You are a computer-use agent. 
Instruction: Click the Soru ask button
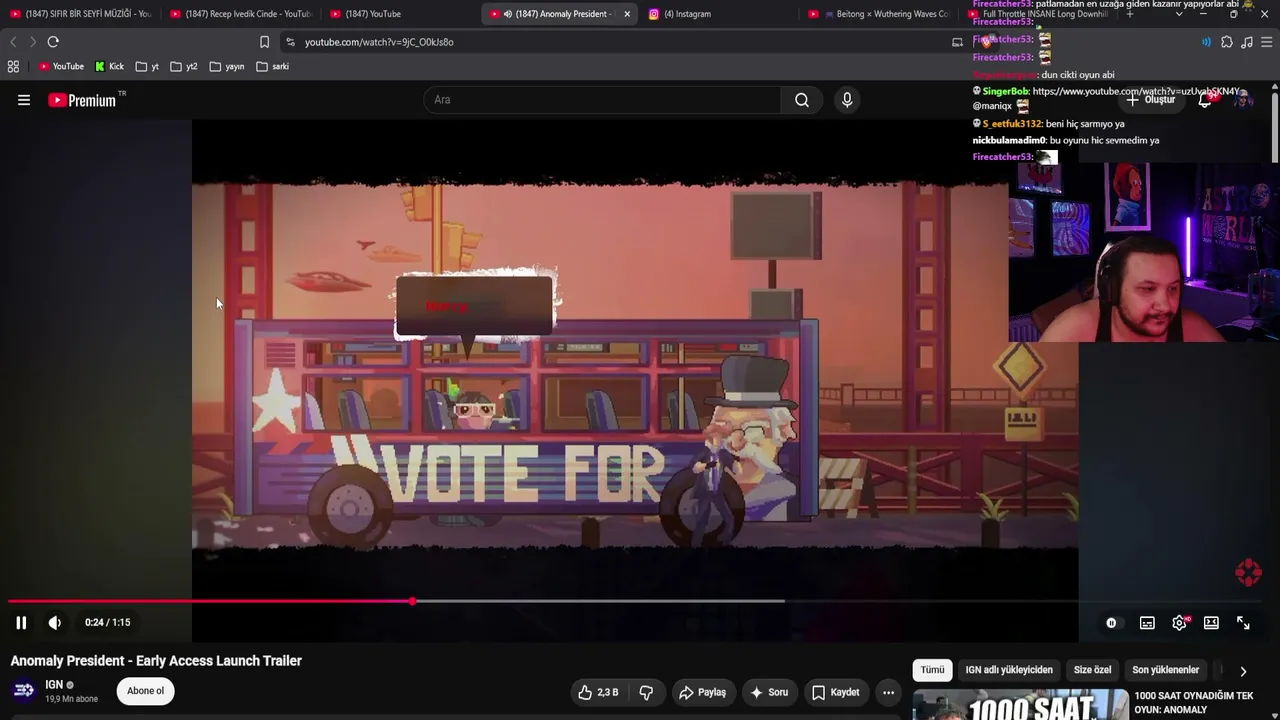(x=770, y=692)
